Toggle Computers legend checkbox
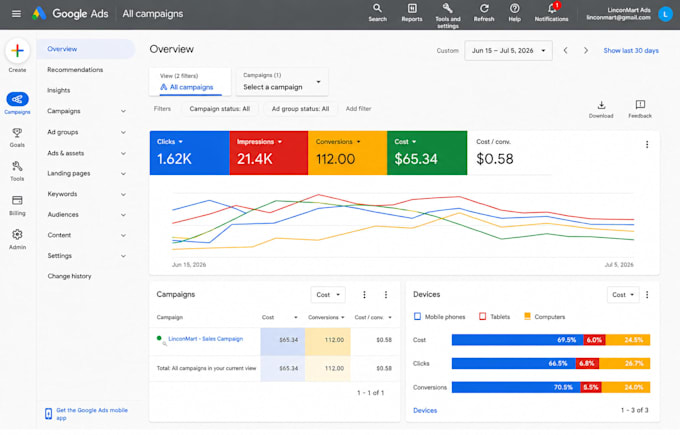This screenshot has width=680, height=435. point(527,316)
